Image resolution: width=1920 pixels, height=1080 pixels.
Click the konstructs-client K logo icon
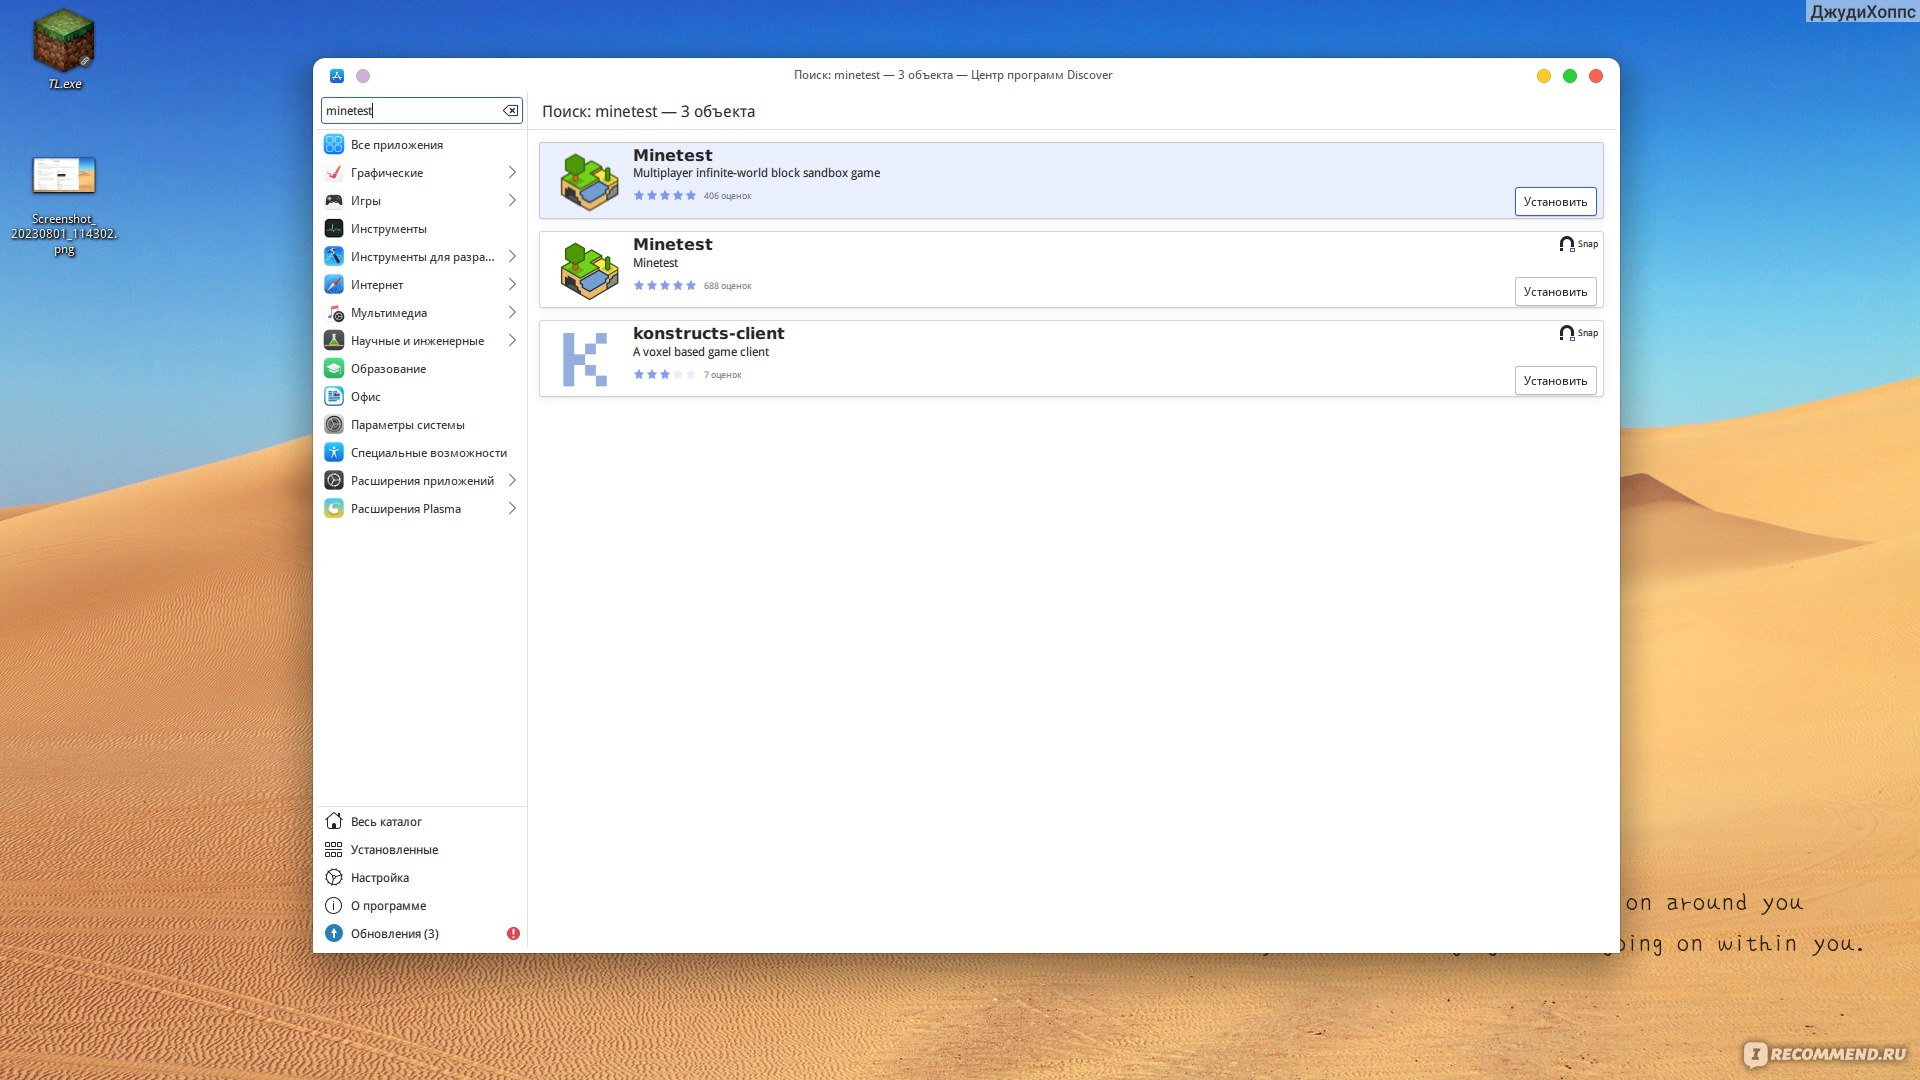click(585, 359)
